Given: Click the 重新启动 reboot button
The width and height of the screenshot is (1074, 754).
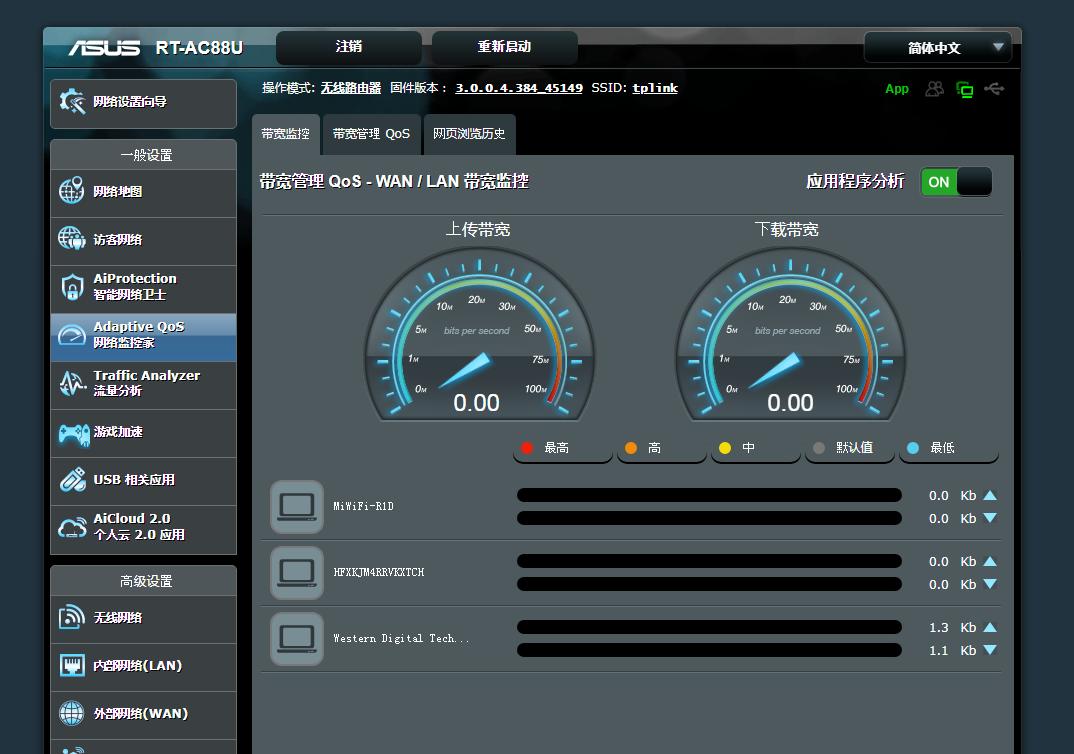Looking at the screenshot, I should pyautogui.click(x=504, y=47).
